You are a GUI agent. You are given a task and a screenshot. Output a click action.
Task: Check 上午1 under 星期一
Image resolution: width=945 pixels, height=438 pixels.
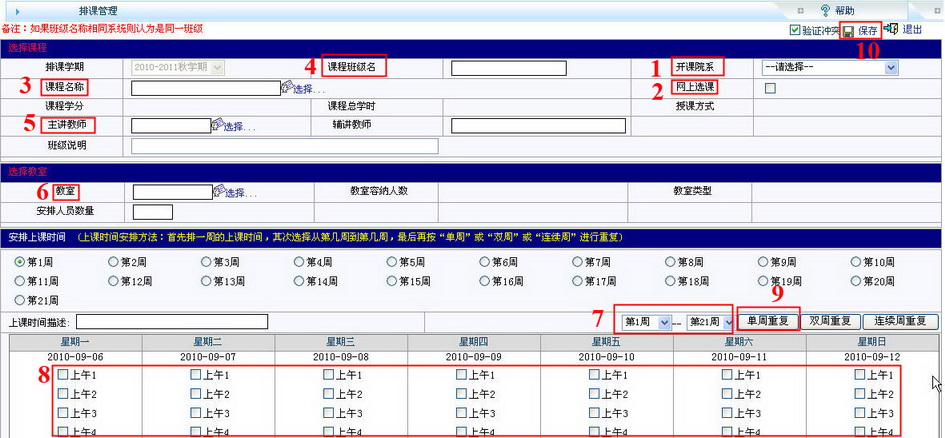[63, 375]
